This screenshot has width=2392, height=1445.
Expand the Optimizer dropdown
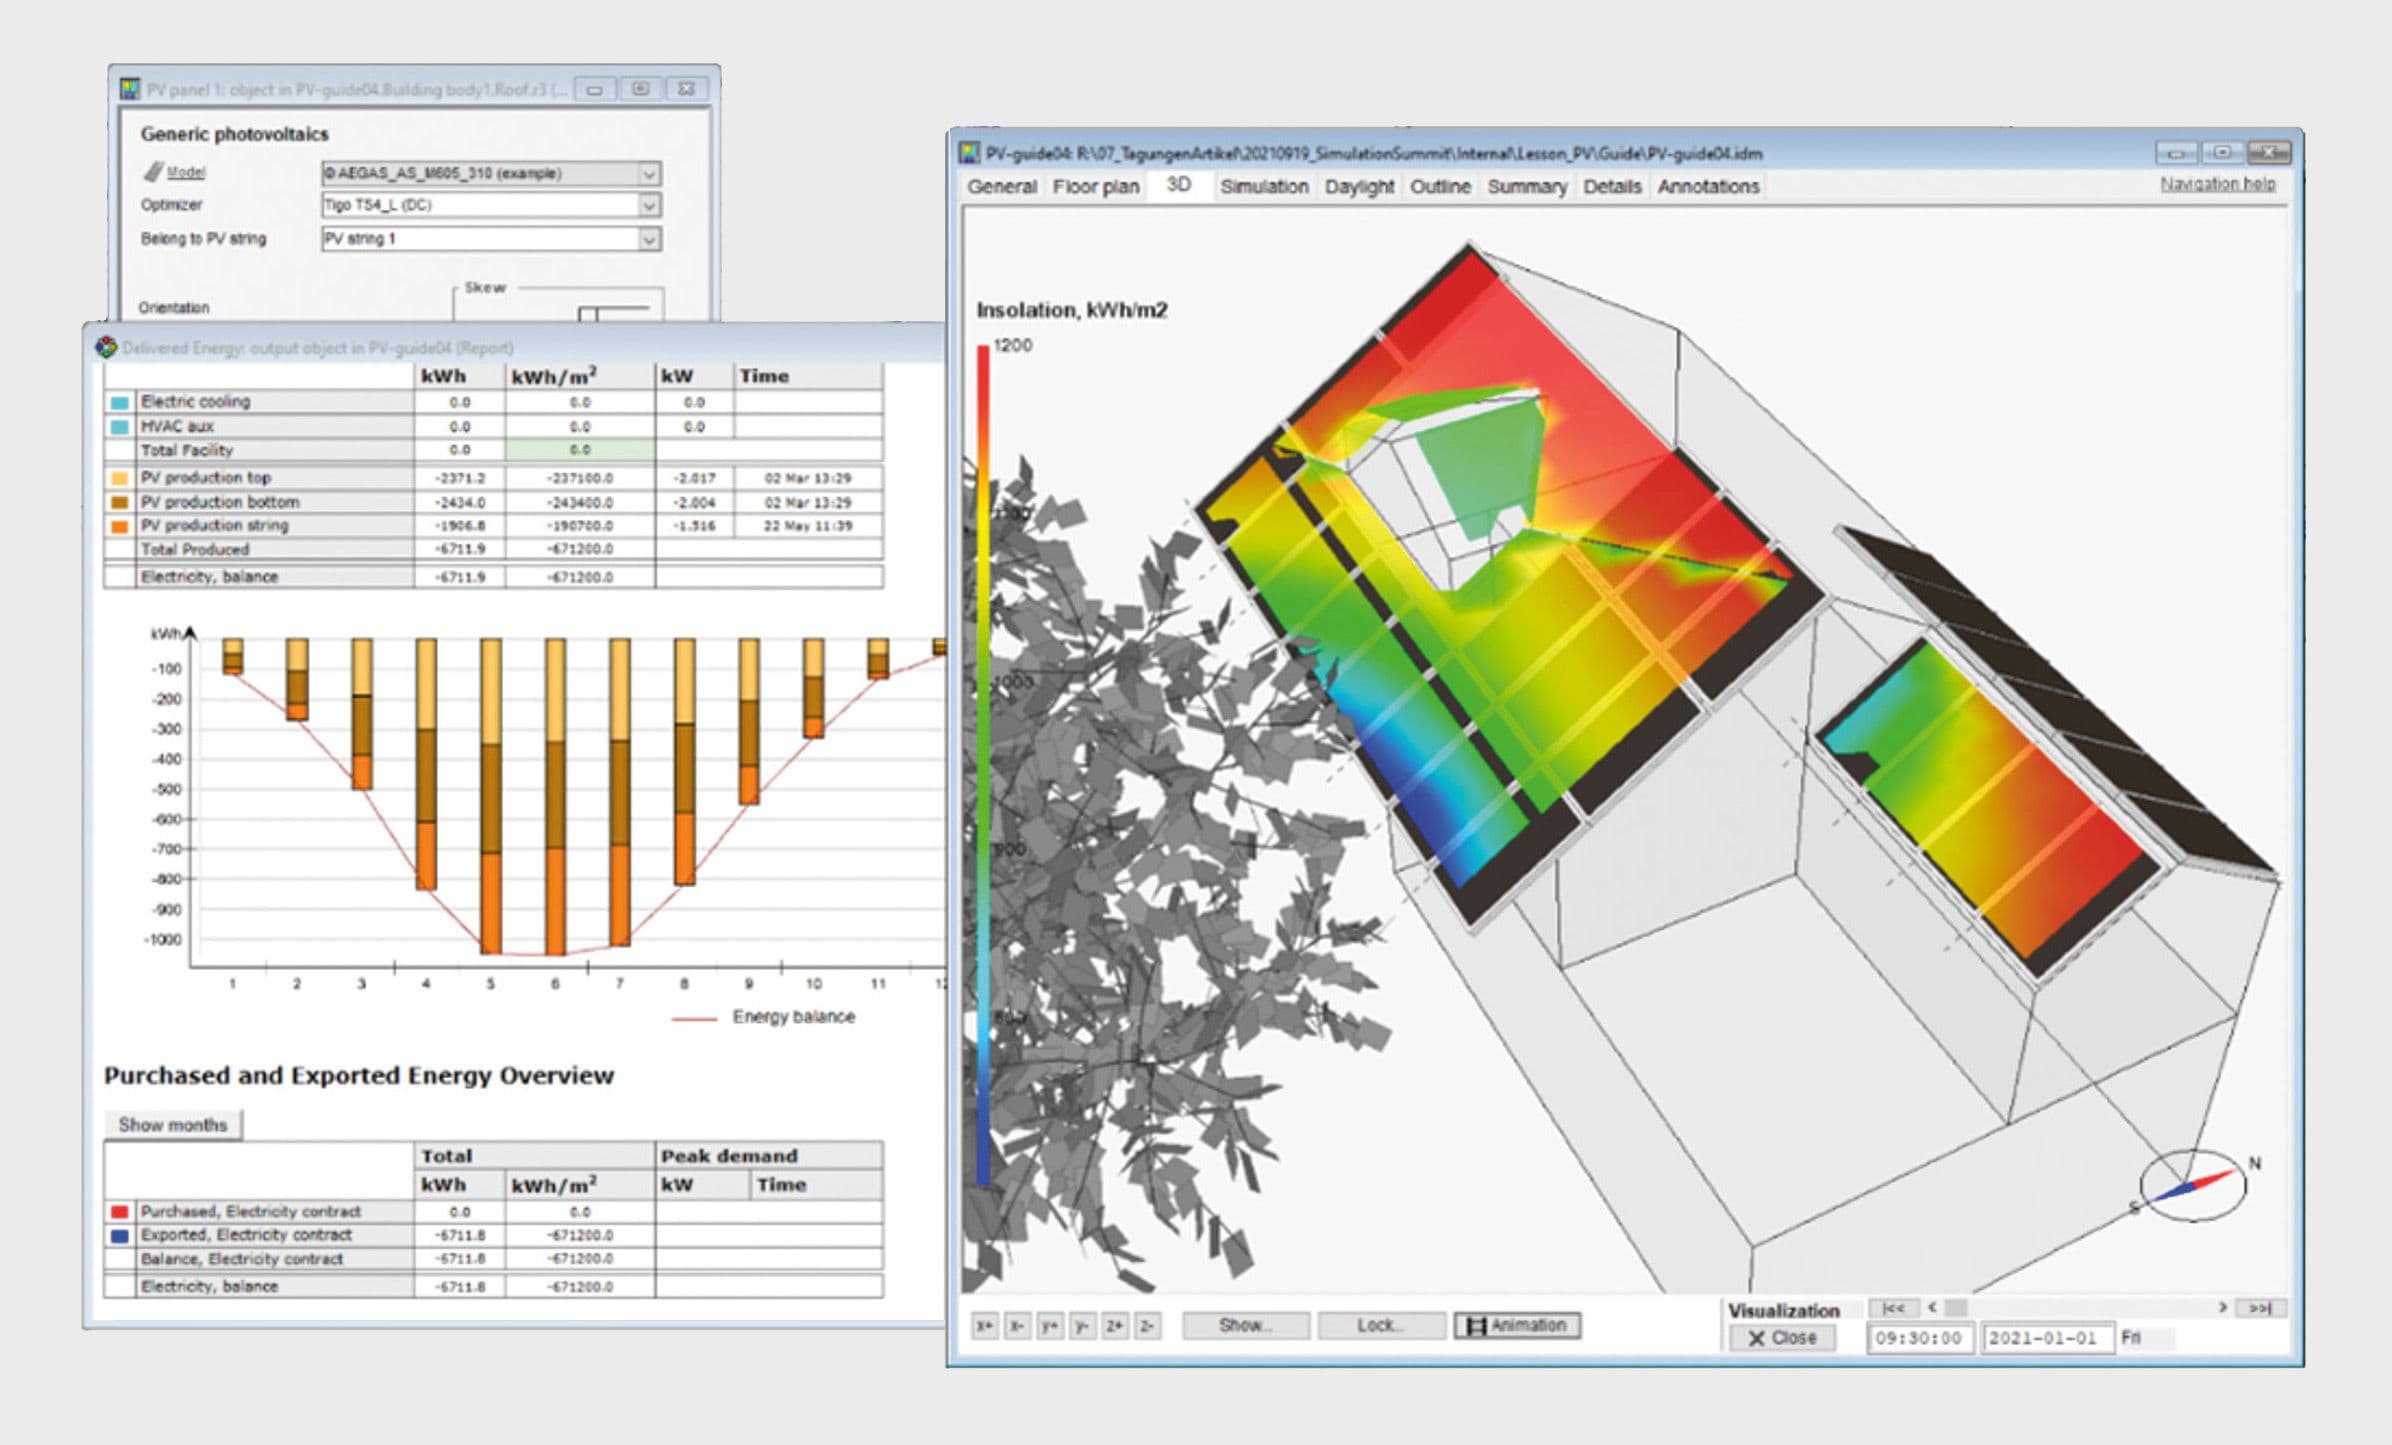[x=649, y=206]
